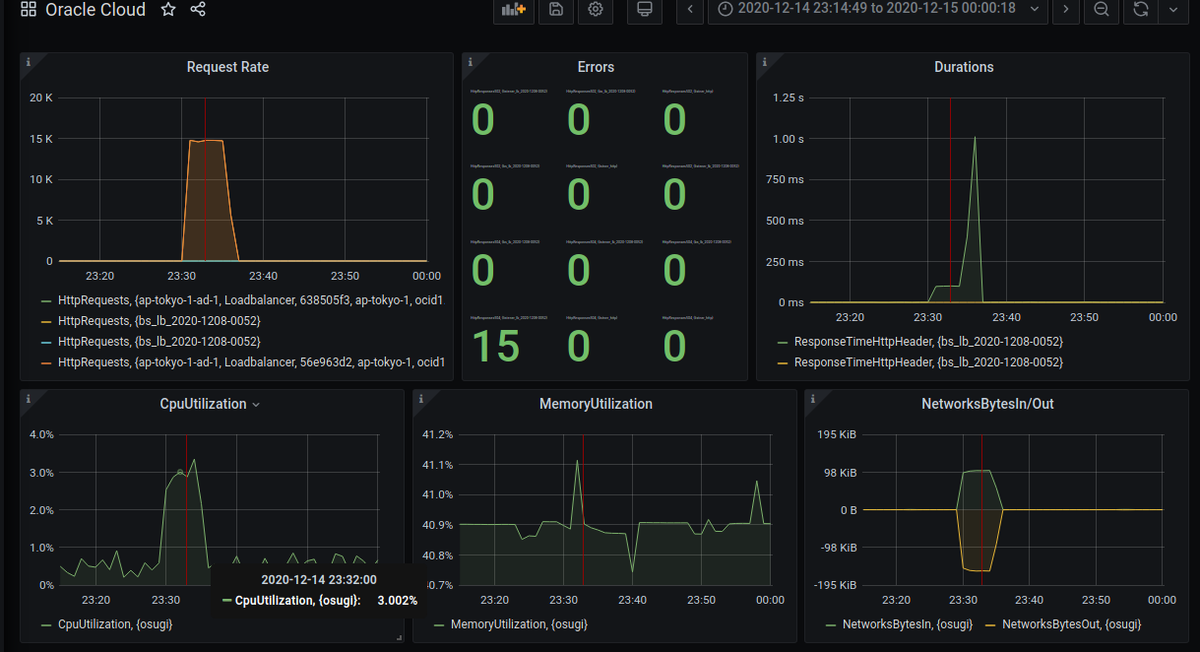This screenshot has width=1200, height=652.
Task: Click the MemoryUtilization {osugi} legend color line
Action: click(440, 624)
